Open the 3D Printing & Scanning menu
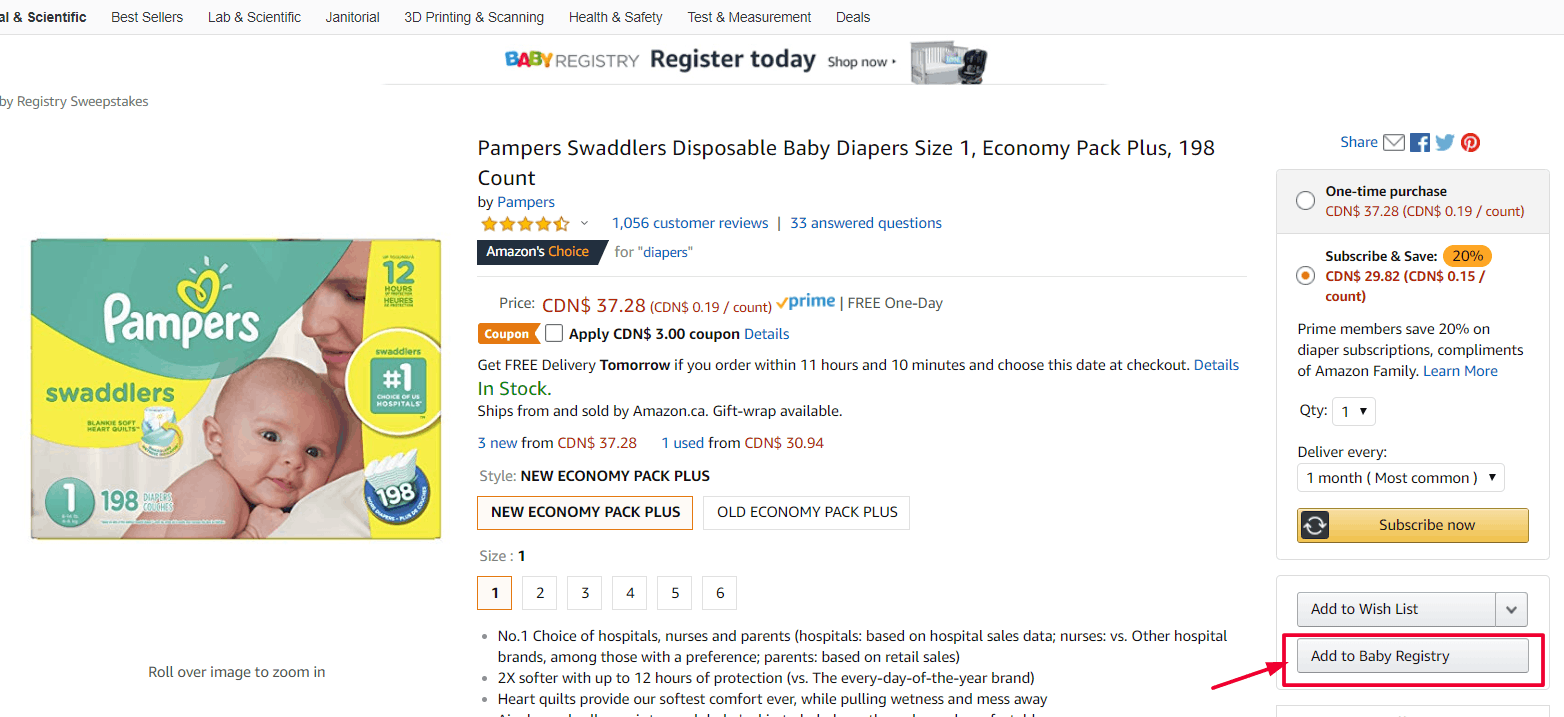Viewport: 1564px width, 717px height. click(x=474, y=17)
